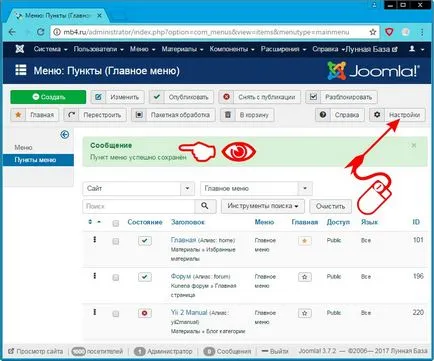Click drag handle of Главная row
This screenshot has height=361, width=434.
tap(95, 240)
